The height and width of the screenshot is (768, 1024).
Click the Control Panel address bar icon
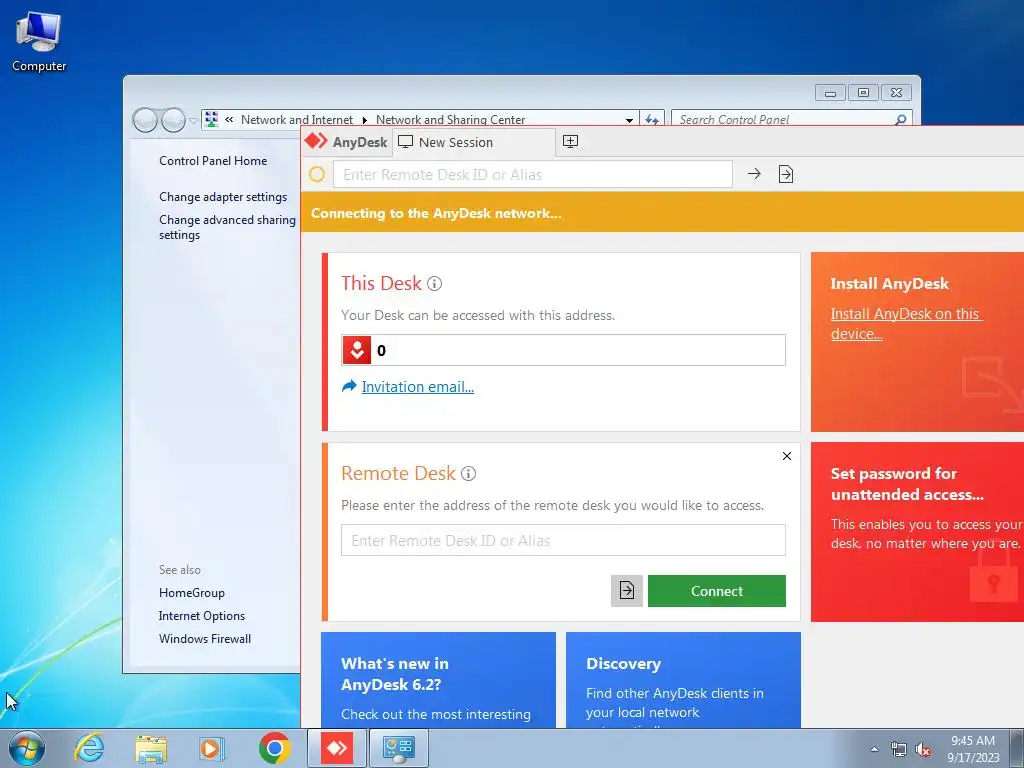click(211, 120)
